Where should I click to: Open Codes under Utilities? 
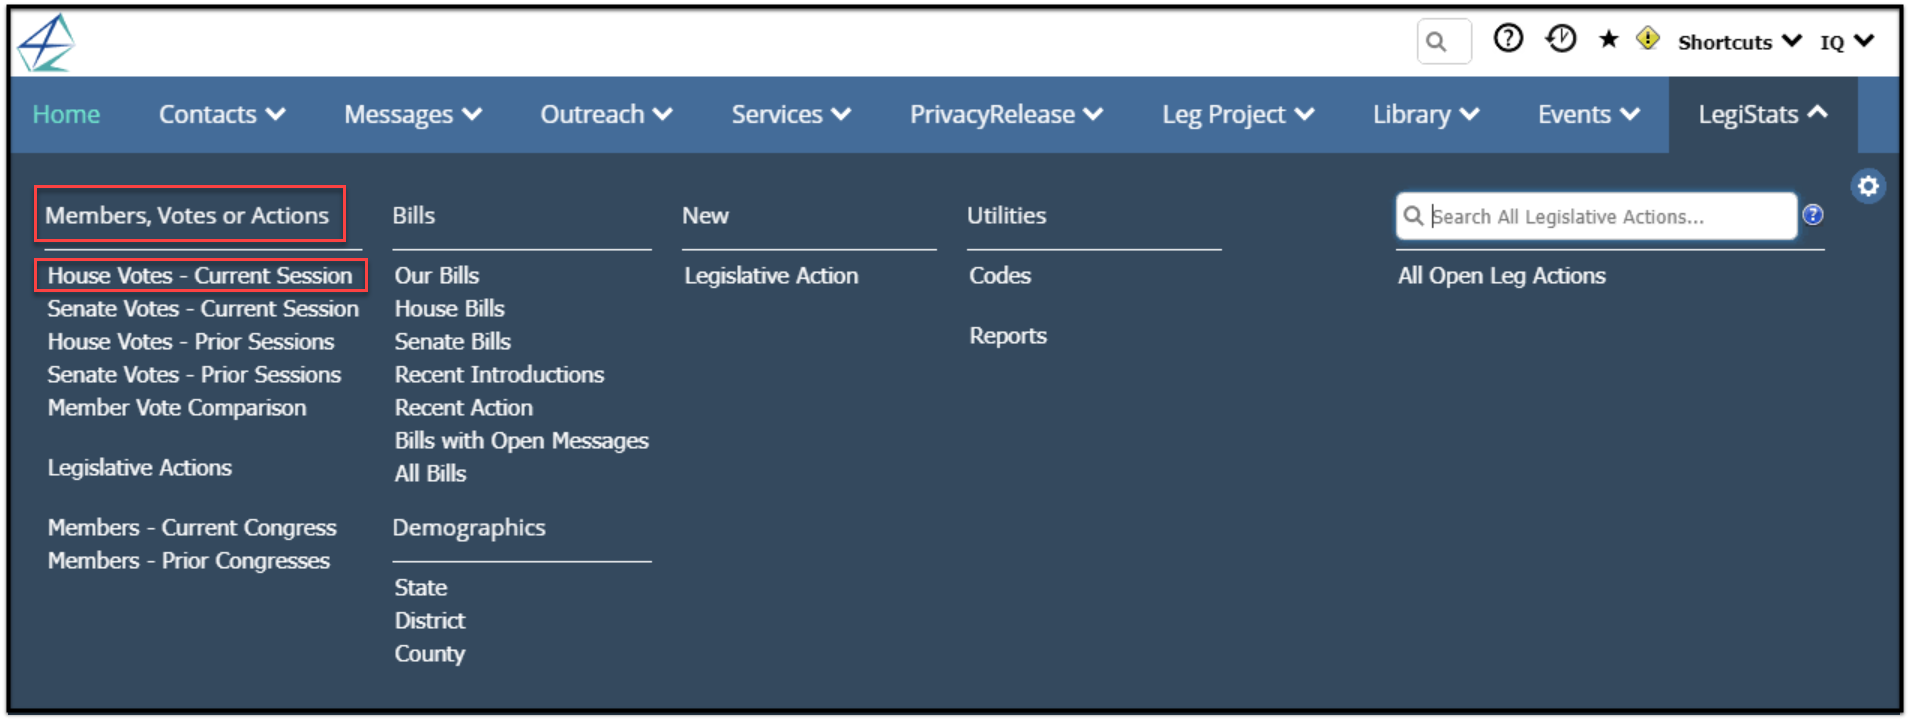coord(1000,275)
